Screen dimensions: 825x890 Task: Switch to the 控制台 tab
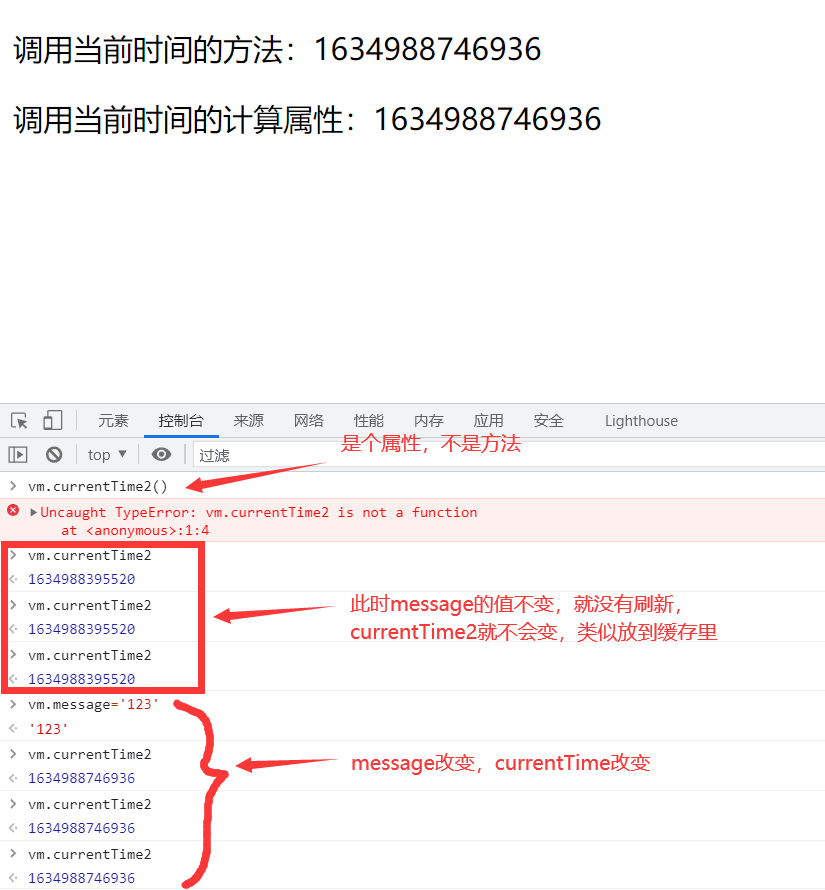[x=181, y=420]
